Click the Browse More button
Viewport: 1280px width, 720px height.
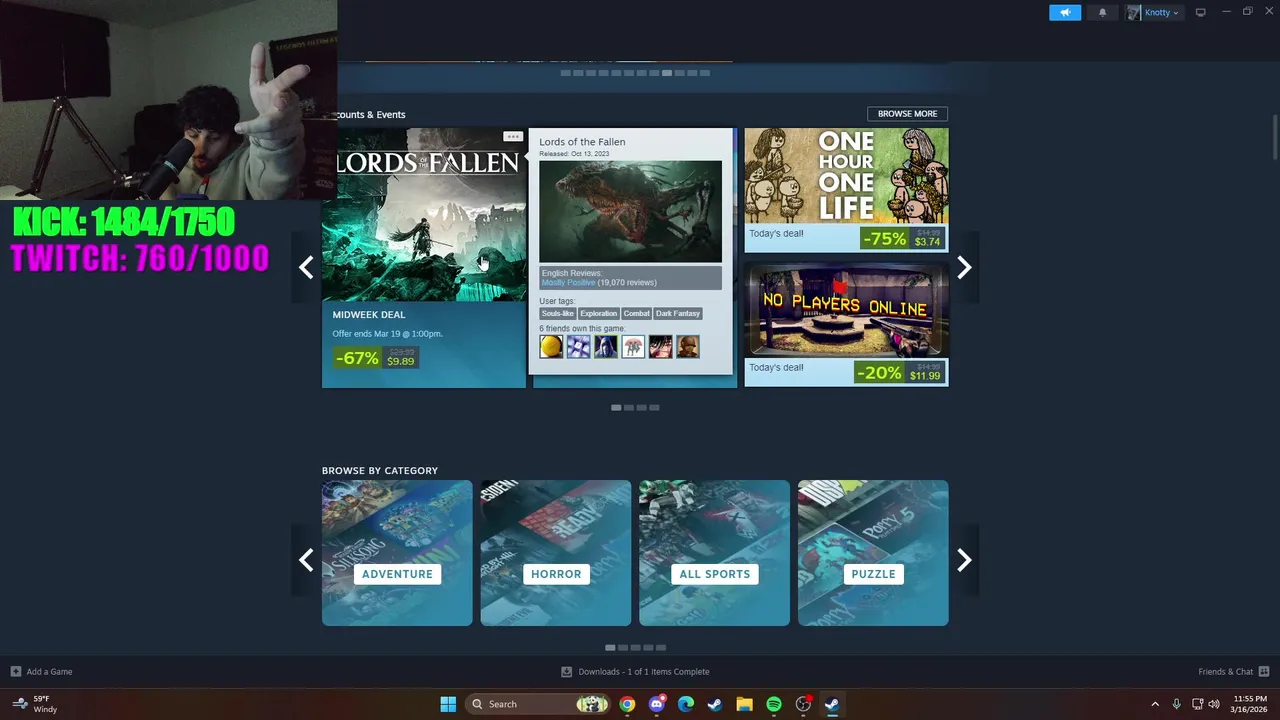pos(907,114)
